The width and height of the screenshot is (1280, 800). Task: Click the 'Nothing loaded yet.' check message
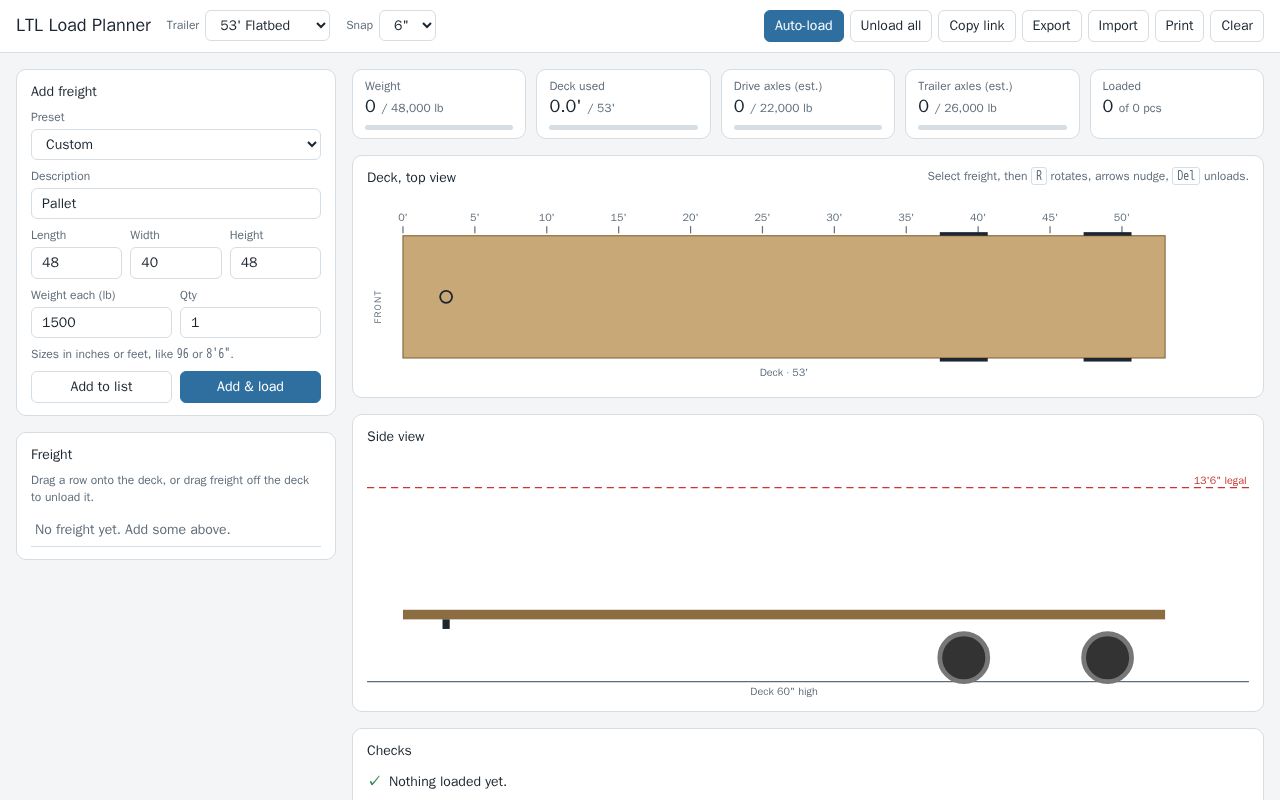pyautogui.click(x=448, y=781)
